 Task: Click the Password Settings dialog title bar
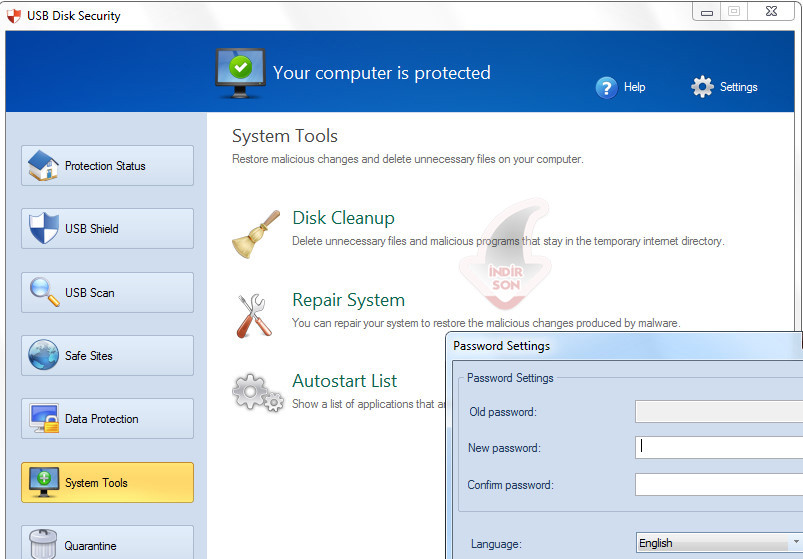(625, 346)
